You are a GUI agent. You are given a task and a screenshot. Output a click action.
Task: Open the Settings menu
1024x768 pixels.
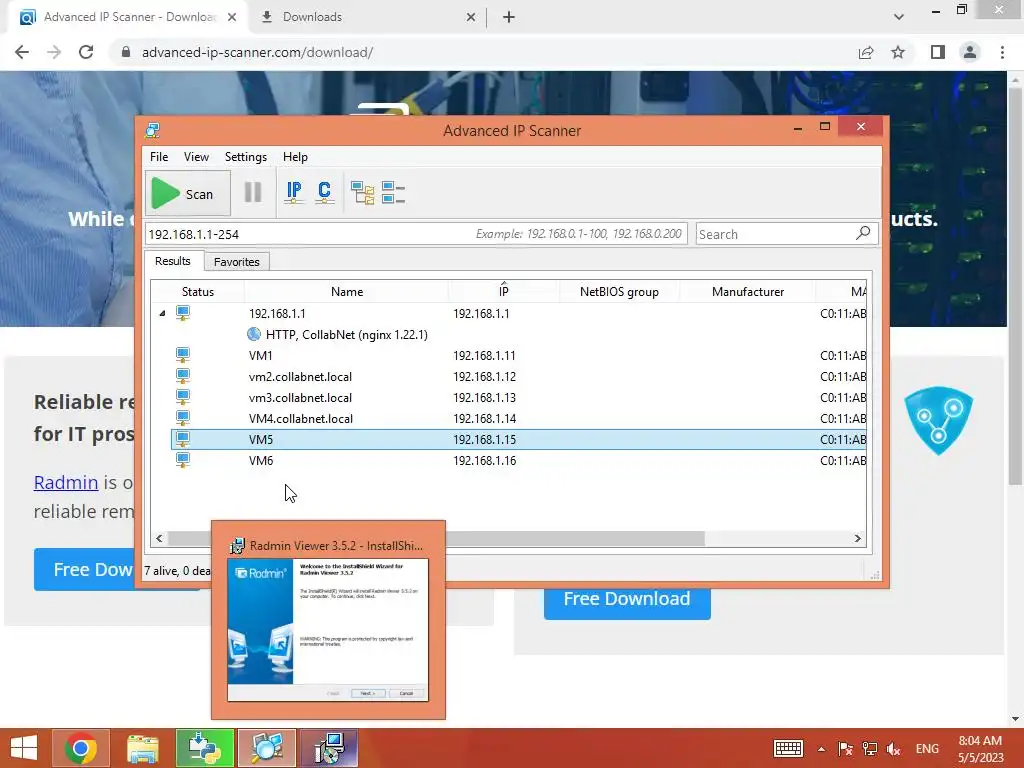[x=246, y=157]
